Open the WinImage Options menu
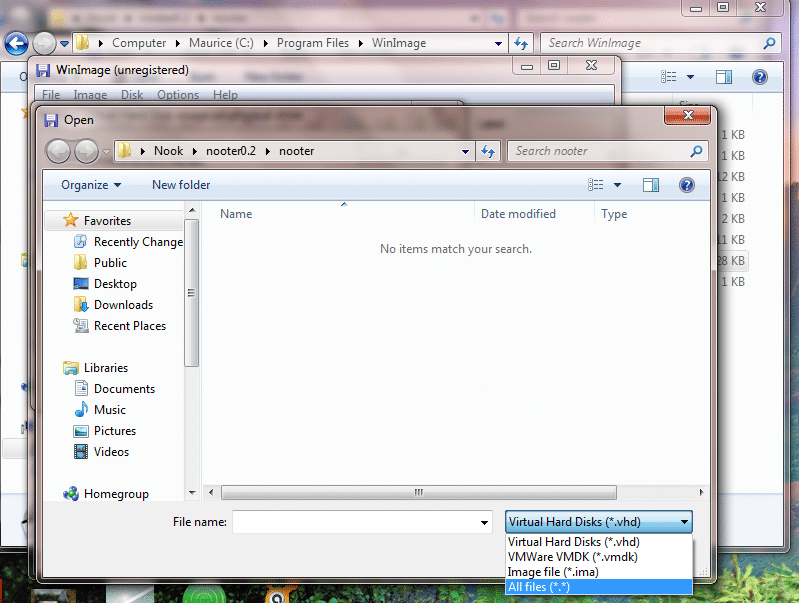Viewport: 799px width, 603px height. 178,95
